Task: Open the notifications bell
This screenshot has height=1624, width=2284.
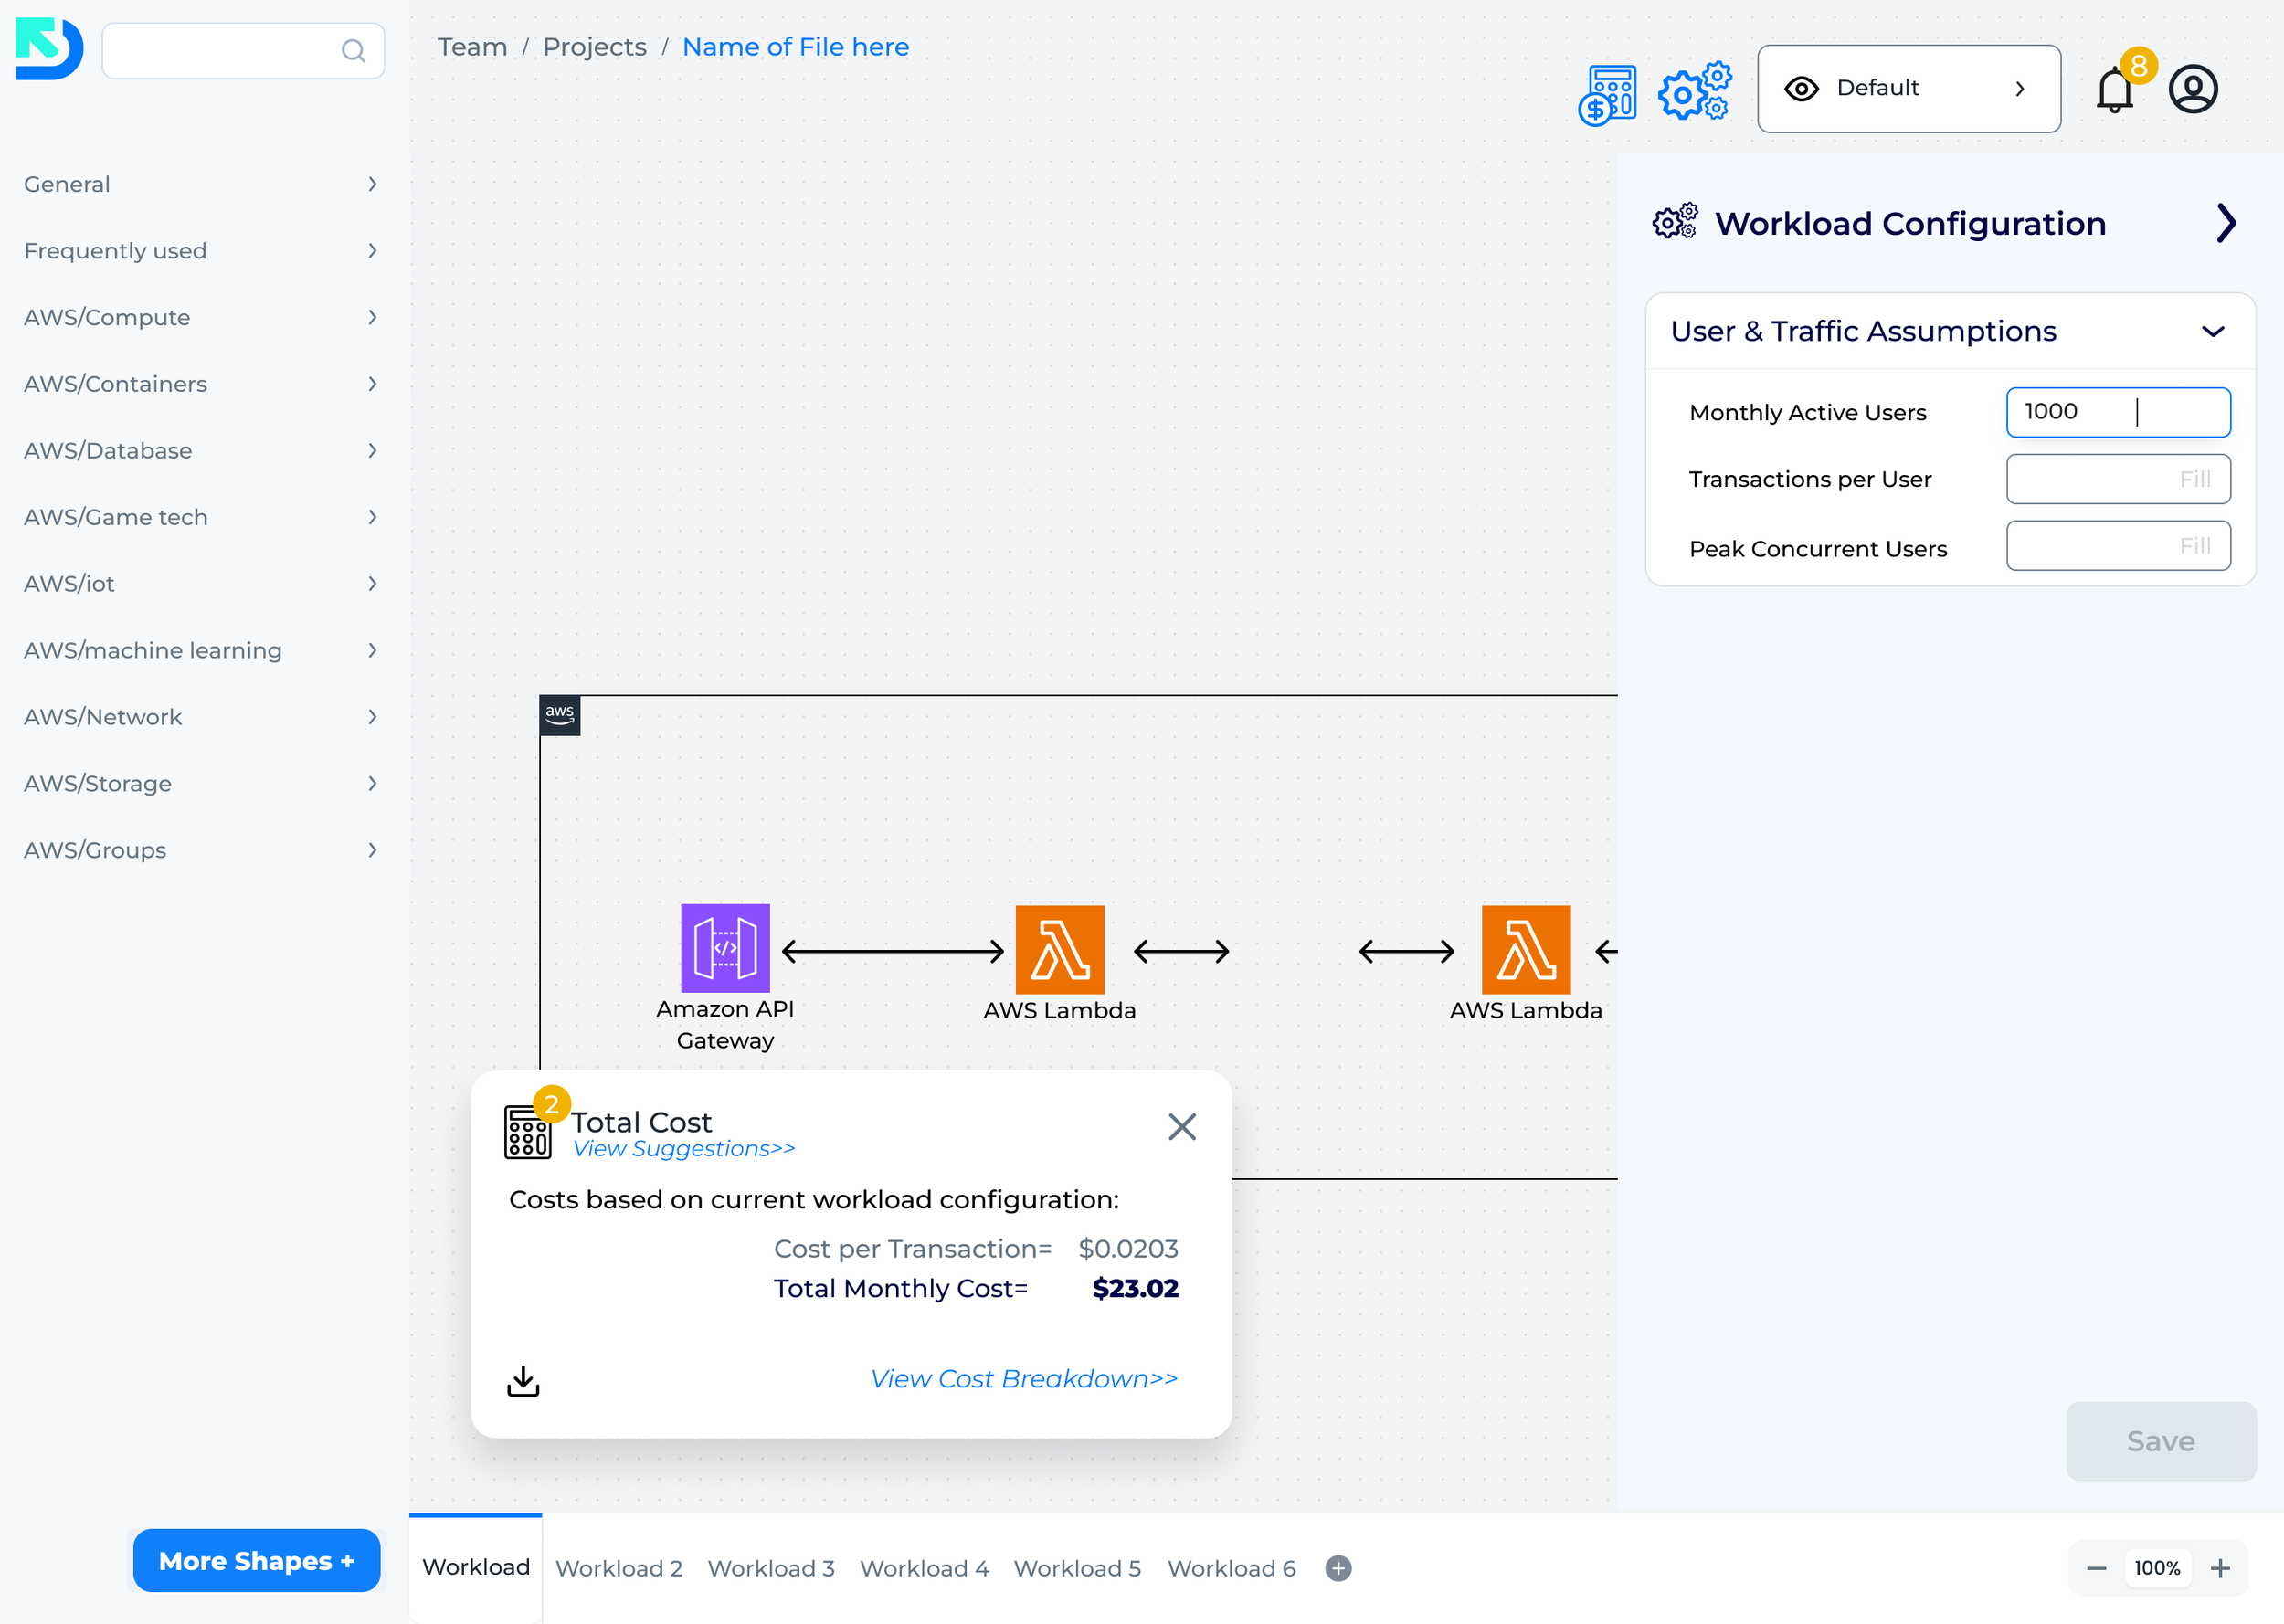Action: click(x=2115, y=91)
